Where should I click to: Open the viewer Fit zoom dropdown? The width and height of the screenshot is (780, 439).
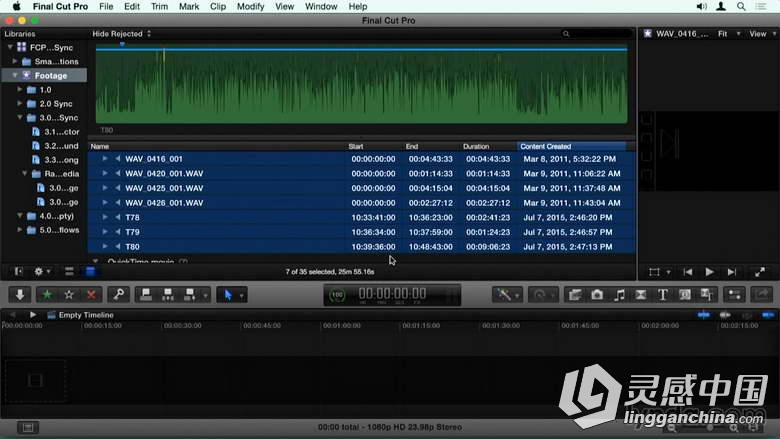click(x=729, y=34)
